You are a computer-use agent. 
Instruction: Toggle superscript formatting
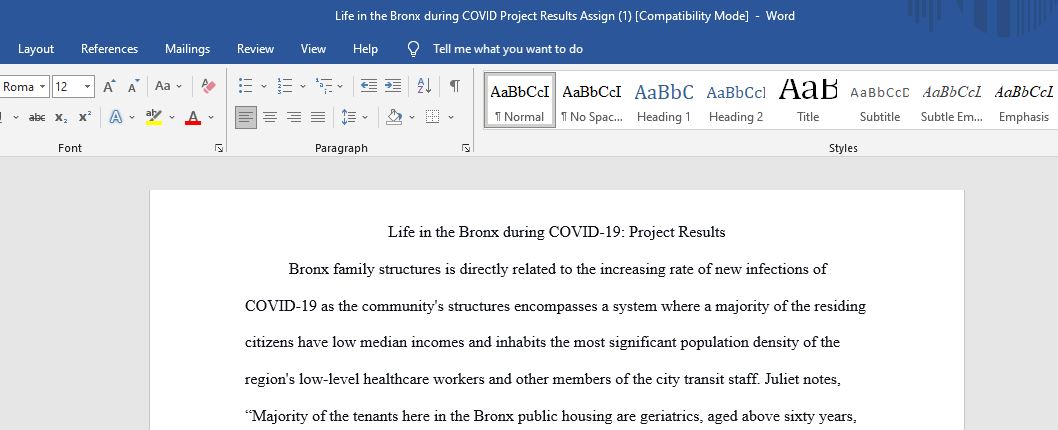point(84,117)
